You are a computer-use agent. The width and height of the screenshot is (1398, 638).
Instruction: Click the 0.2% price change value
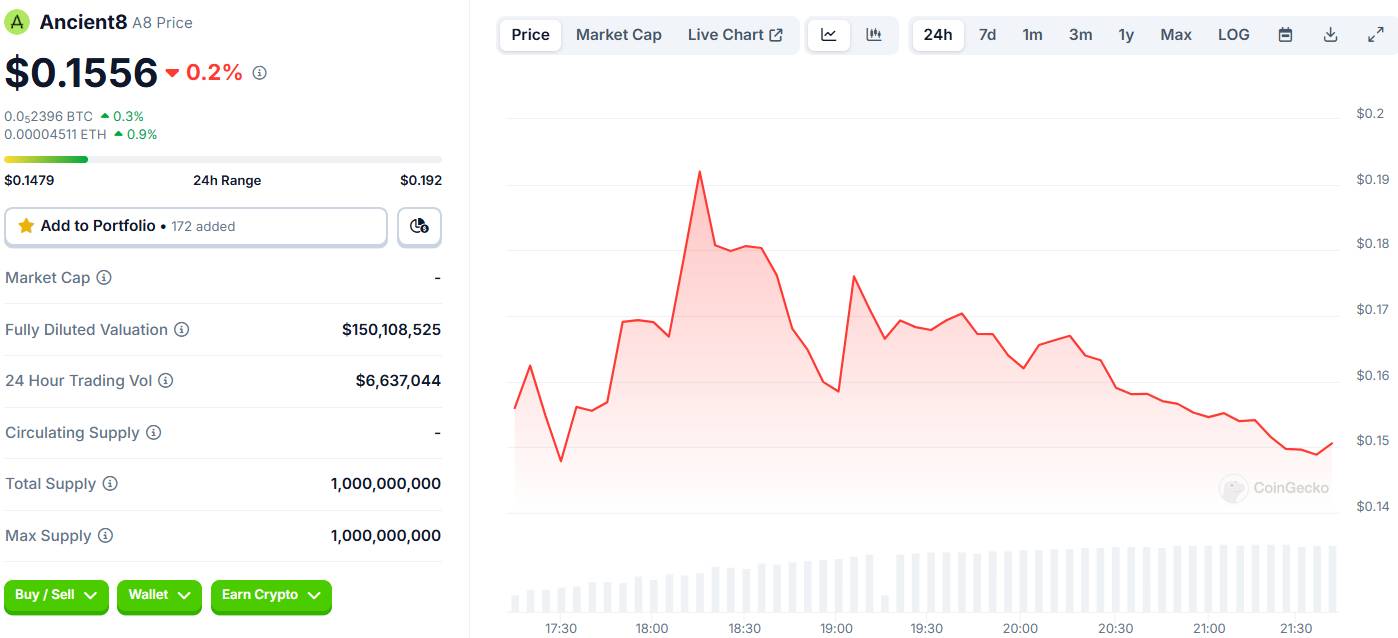214,73
